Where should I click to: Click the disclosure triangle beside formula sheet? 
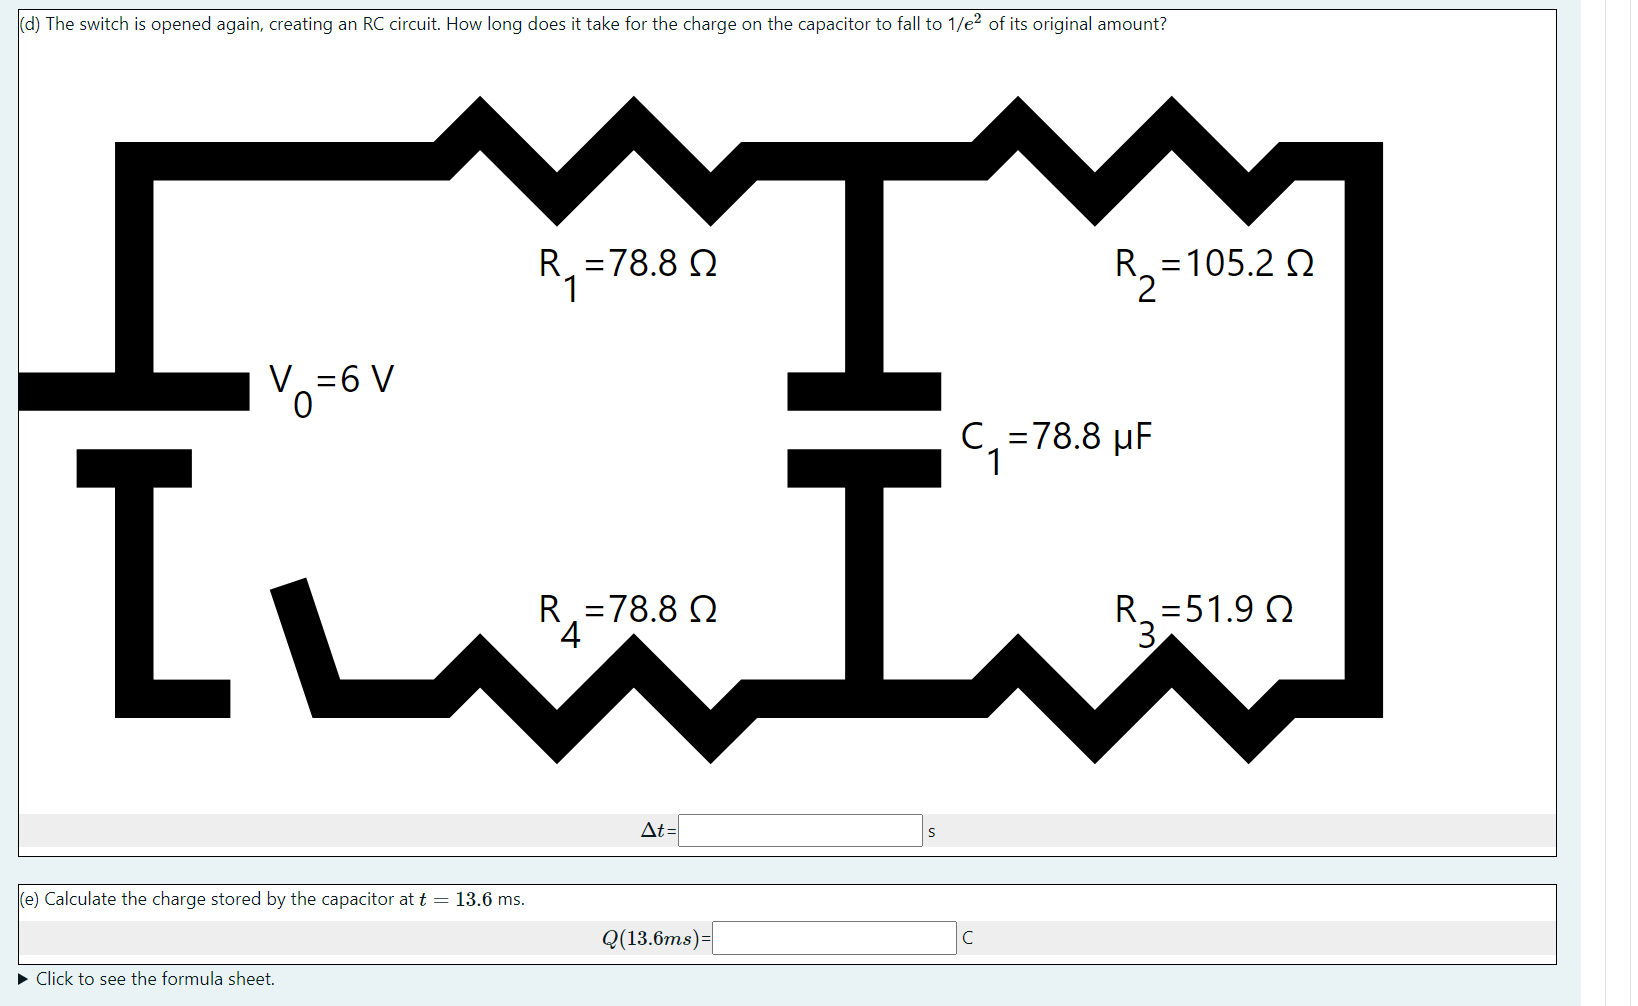tap(22, 979)
